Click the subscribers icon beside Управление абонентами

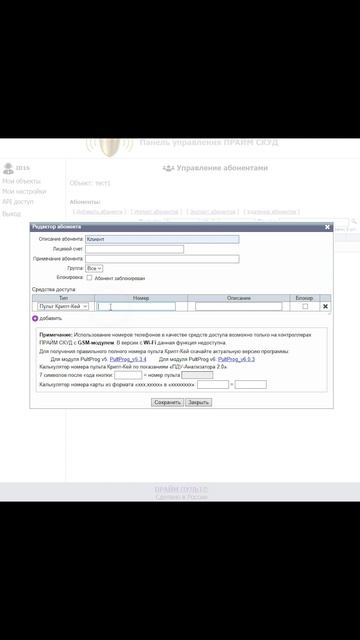168,168
